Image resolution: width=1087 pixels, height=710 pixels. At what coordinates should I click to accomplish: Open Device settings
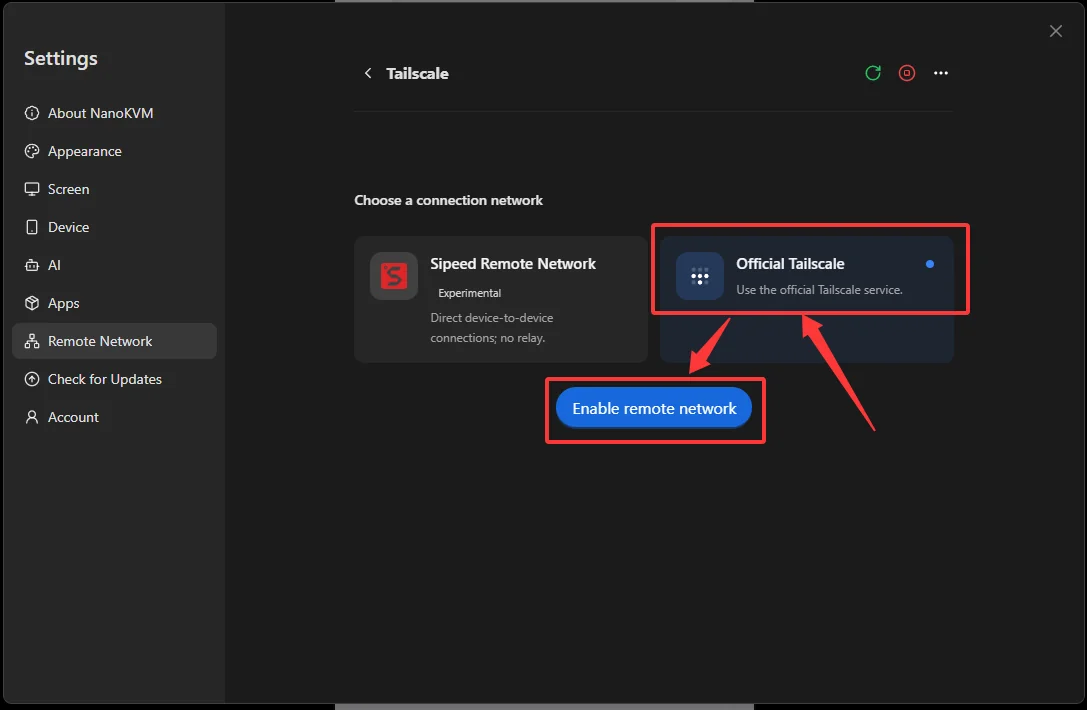[x=114, y=227]
